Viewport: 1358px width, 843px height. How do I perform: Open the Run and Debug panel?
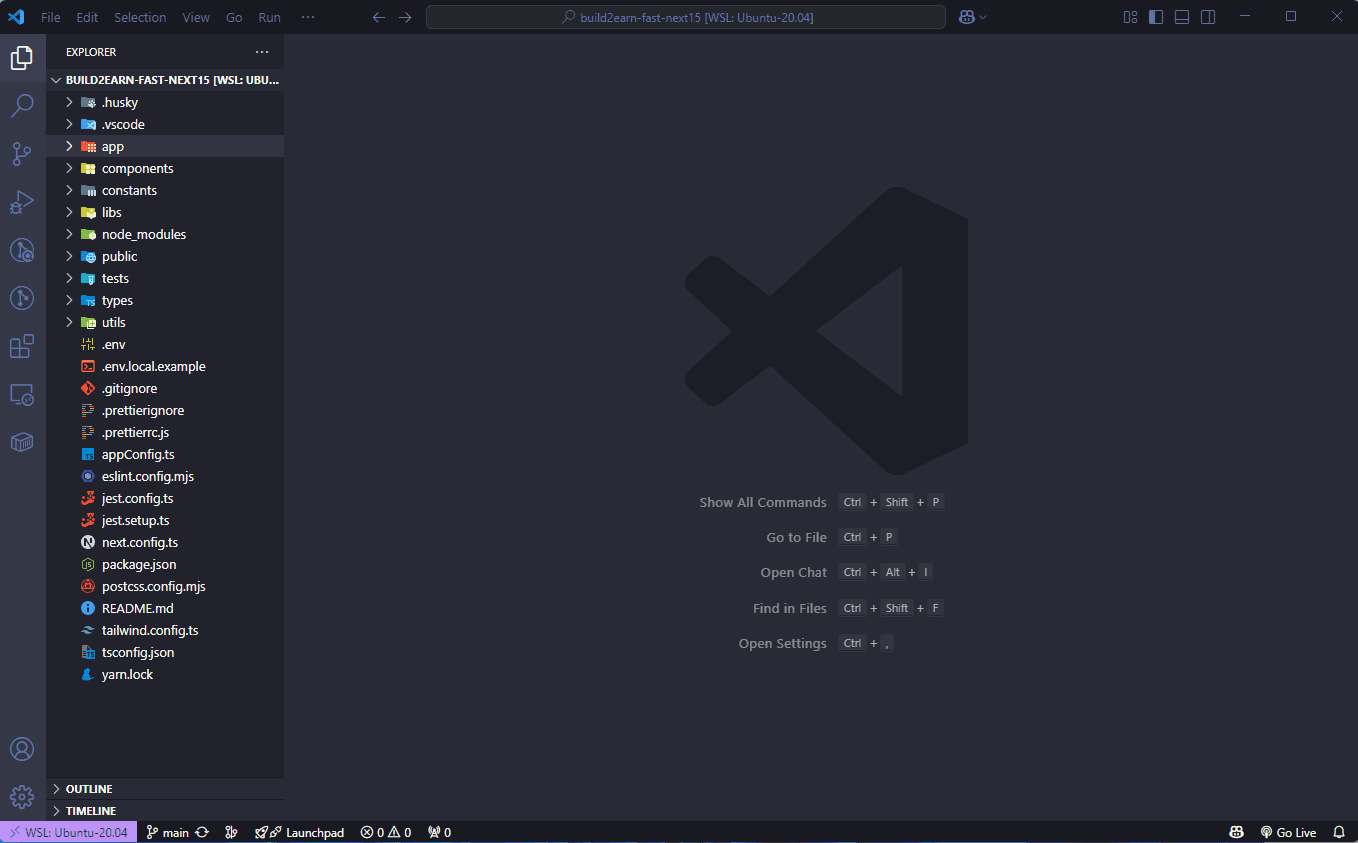click(22, 202)
